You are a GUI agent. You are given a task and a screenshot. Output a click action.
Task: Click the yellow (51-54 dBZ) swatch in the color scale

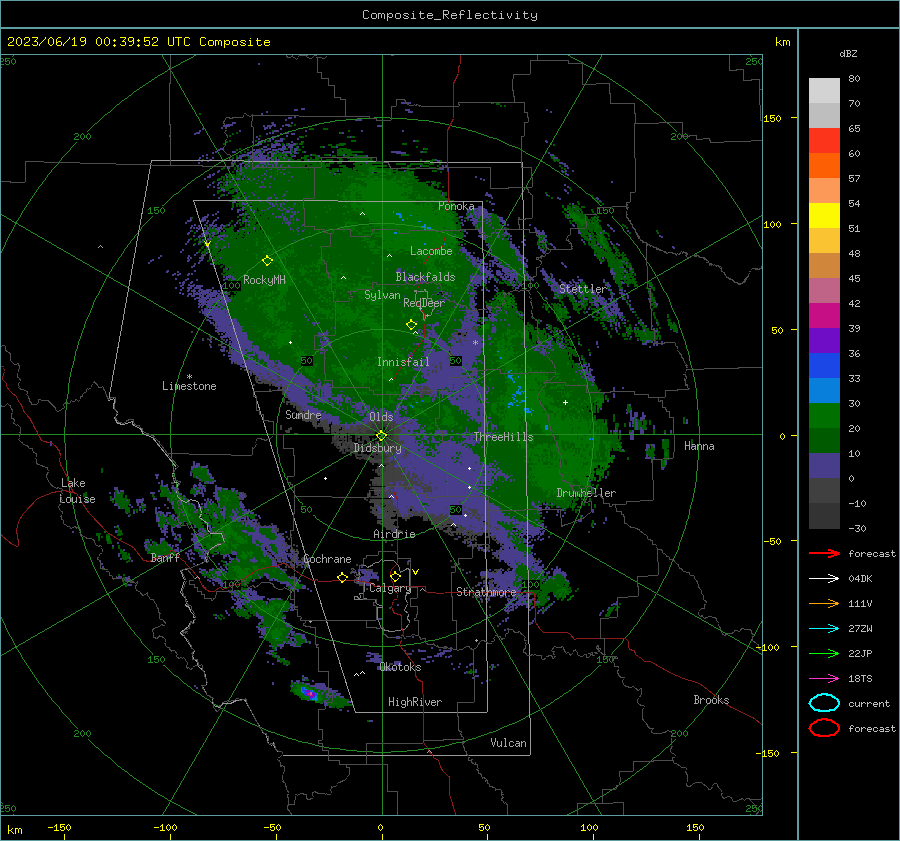(824, 216)
